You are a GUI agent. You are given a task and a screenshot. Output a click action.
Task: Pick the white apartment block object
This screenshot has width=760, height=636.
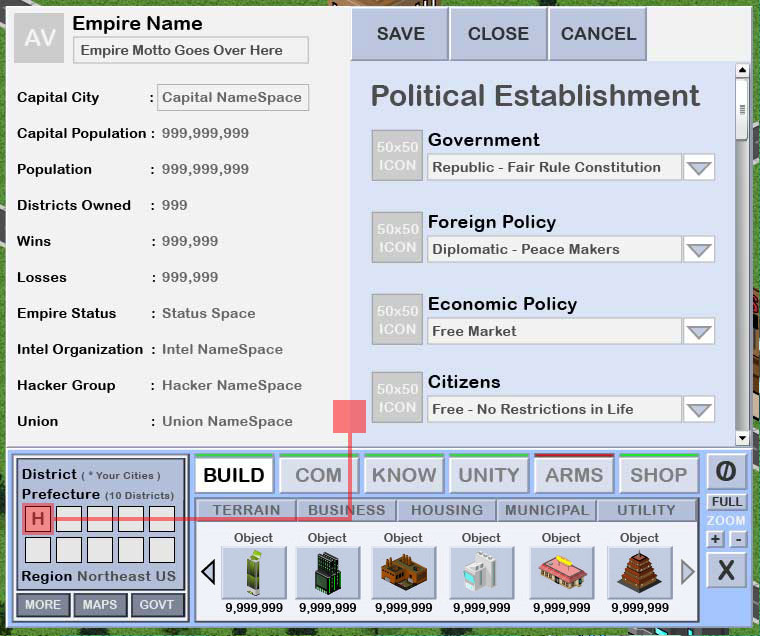pyautogui.click(x=481, y=572)
